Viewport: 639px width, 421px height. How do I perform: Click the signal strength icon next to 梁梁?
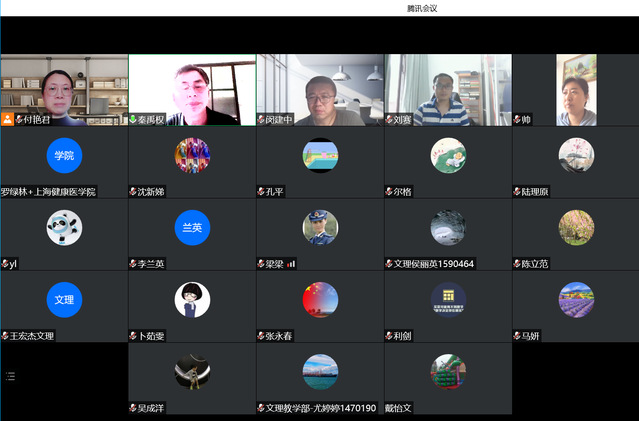292,264
